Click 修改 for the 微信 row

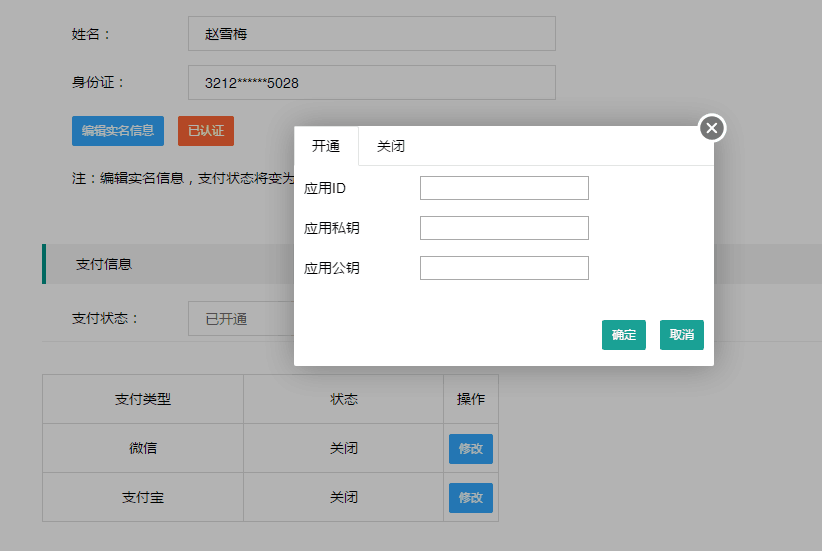tap(470, 449)
